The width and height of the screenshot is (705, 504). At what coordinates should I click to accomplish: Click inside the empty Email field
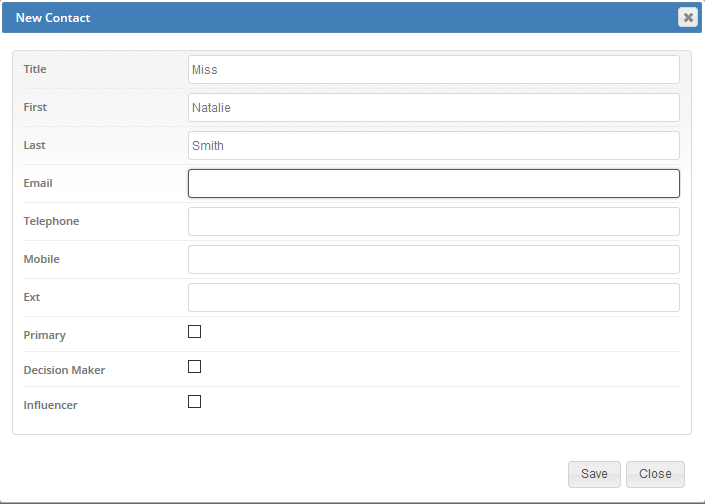433,183
